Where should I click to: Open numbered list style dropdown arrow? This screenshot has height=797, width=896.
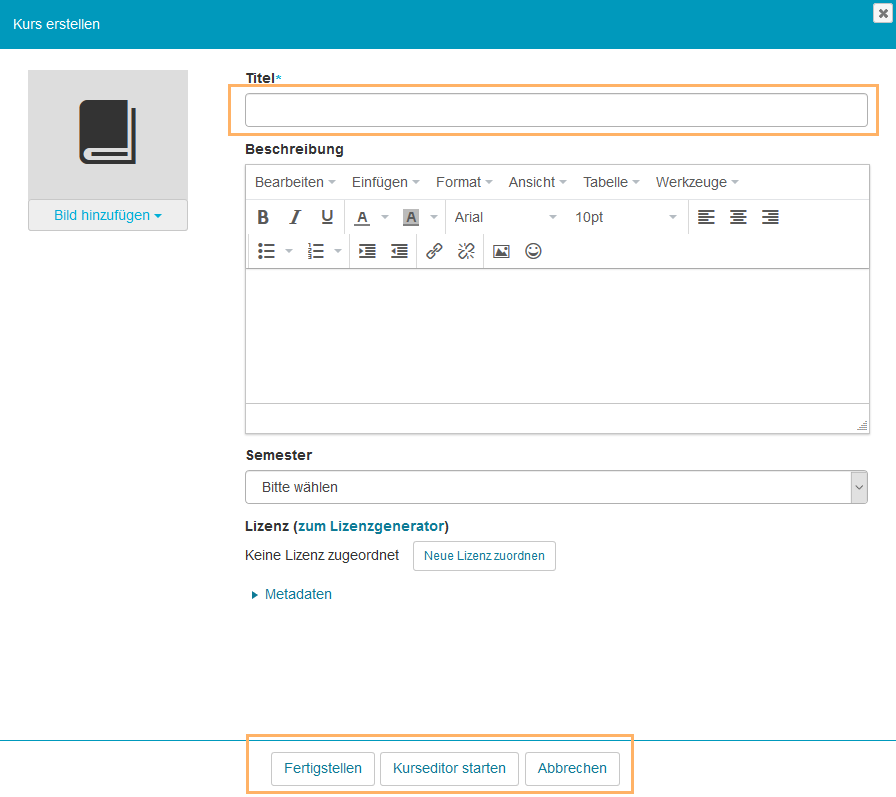(x=338, y=251)
